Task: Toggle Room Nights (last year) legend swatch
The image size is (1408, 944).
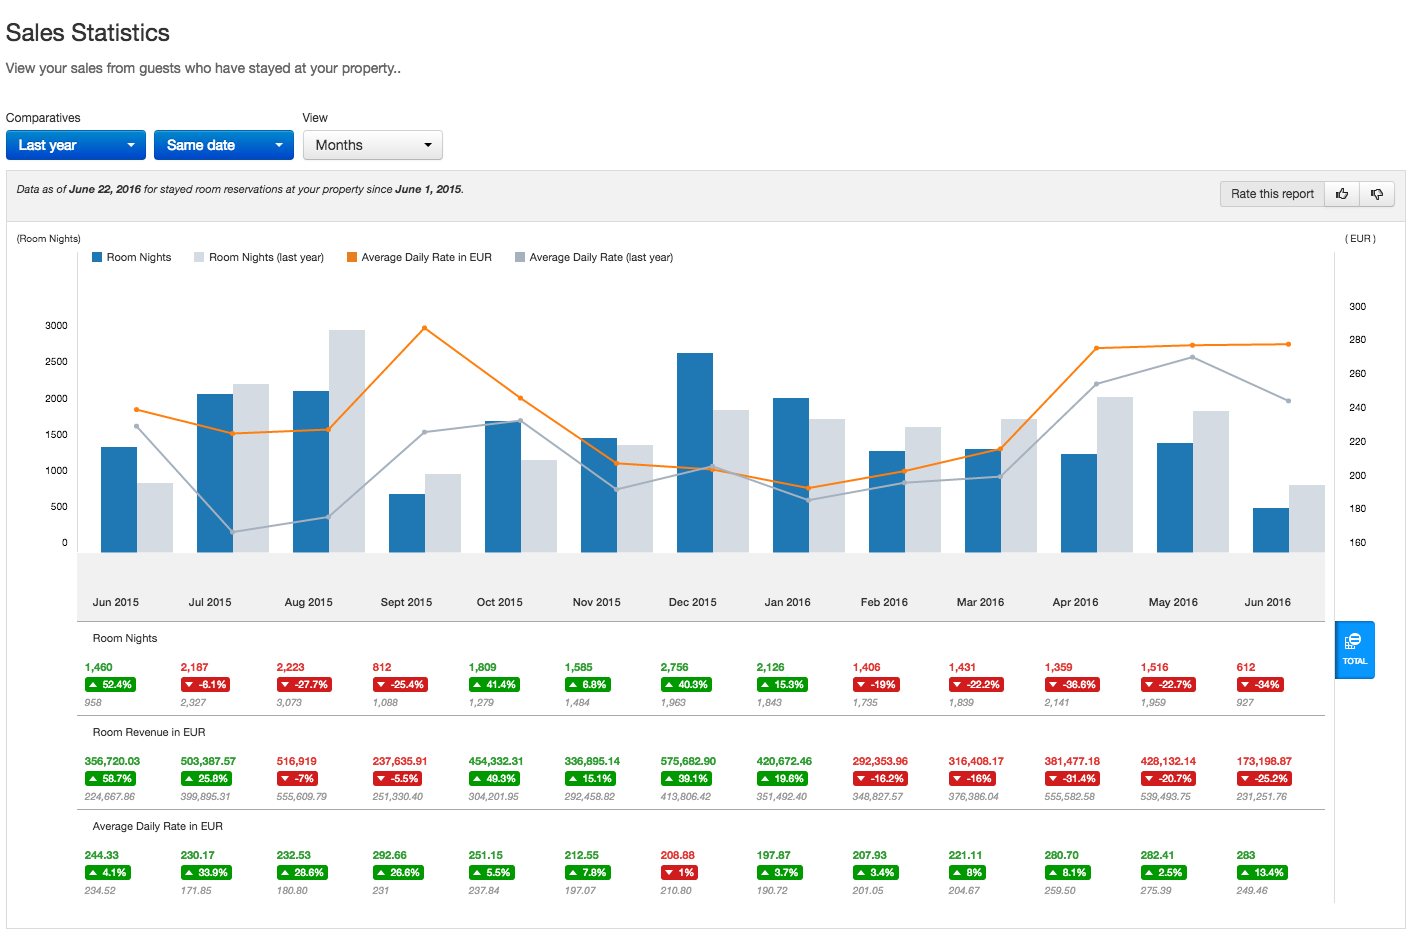Action: [x=199, y=257]
